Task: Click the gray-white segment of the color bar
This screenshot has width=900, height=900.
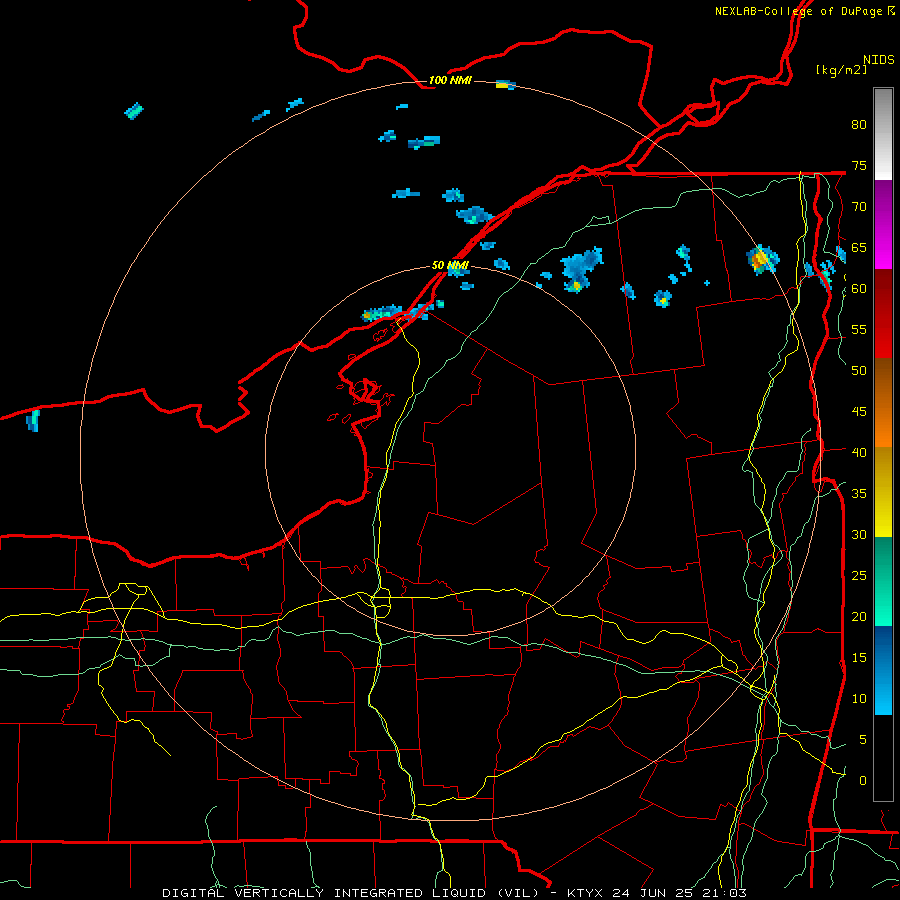Action: (x=883, y=134)
